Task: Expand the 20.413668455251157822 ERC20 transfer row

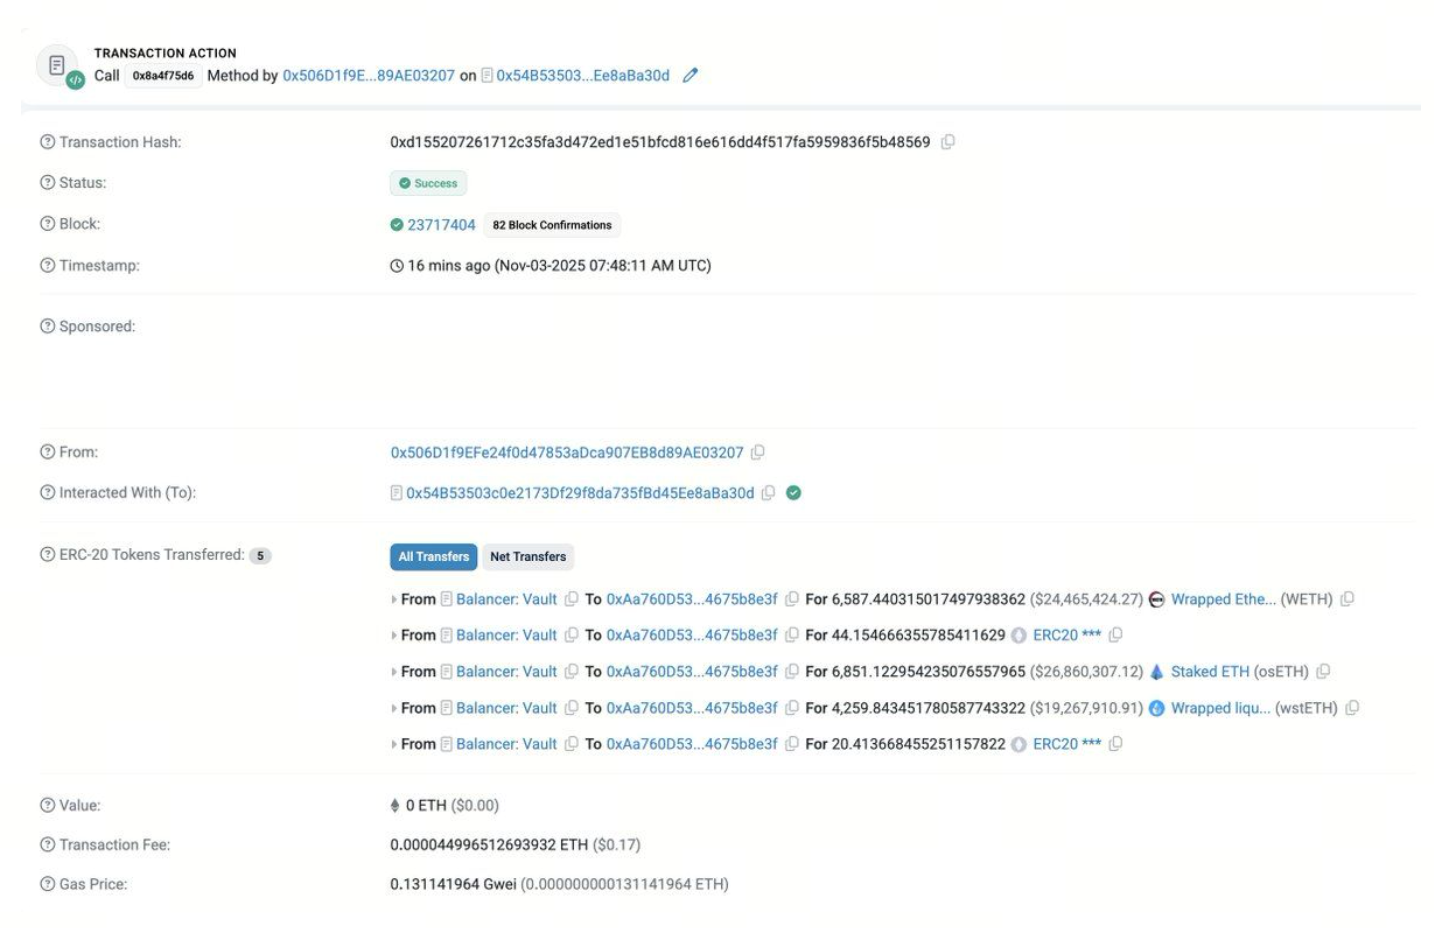Action: (x=393, y=744)
